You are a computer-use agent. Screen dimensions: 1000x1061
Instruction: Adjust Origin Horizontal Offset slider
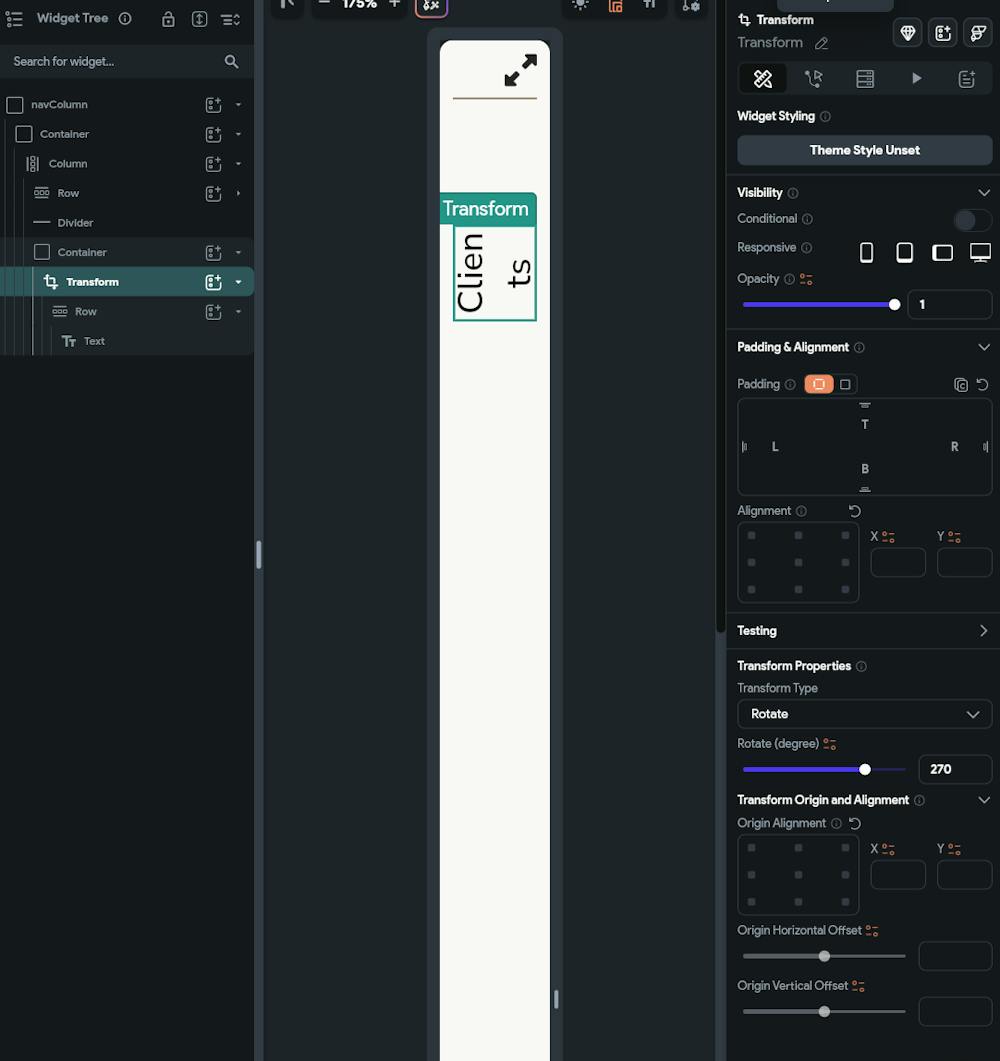823,957
